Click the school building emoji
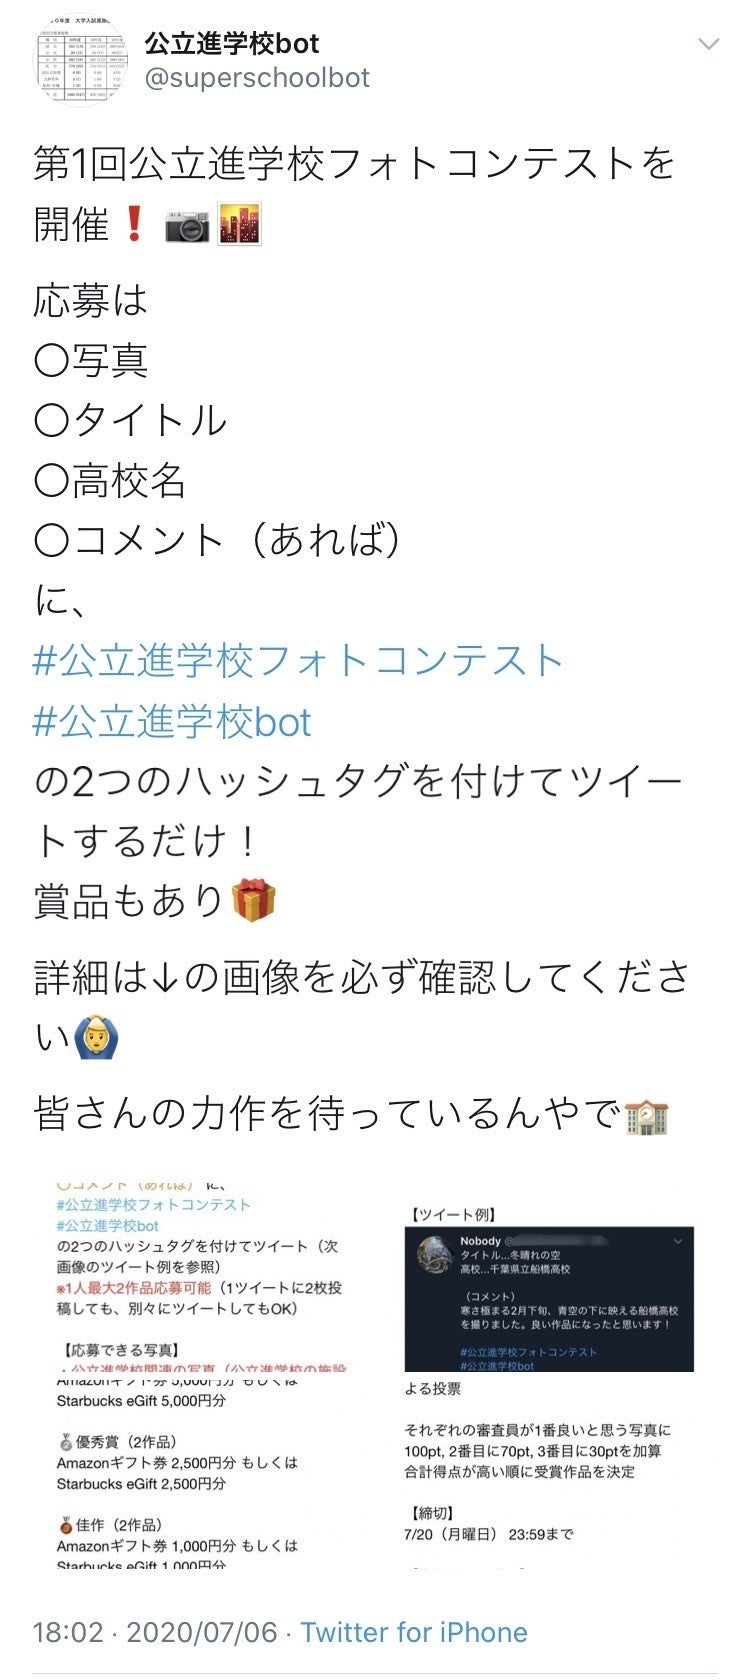745x1680 pixels. [x=646, y=1115]
